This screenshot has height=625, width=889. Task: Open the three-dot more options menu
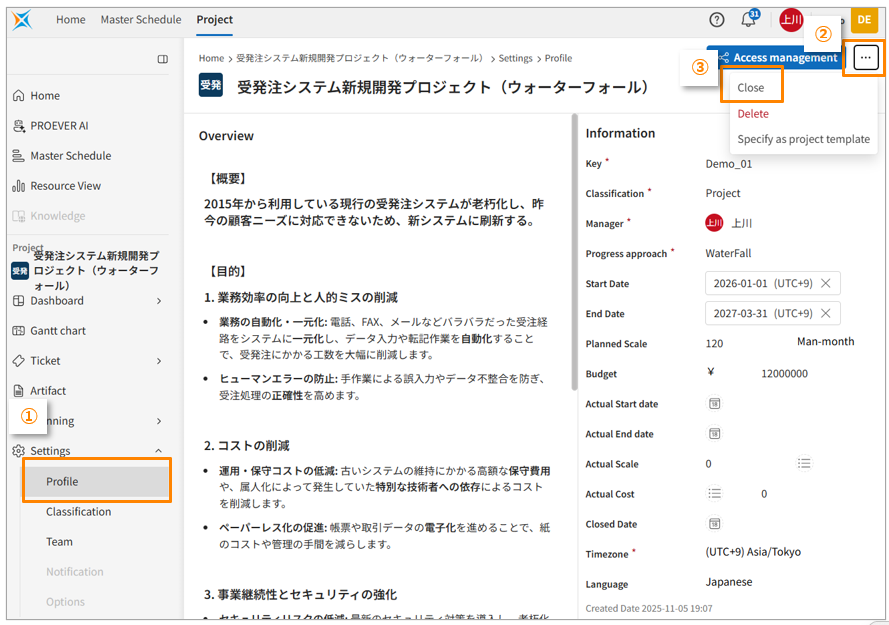point(865,58)
